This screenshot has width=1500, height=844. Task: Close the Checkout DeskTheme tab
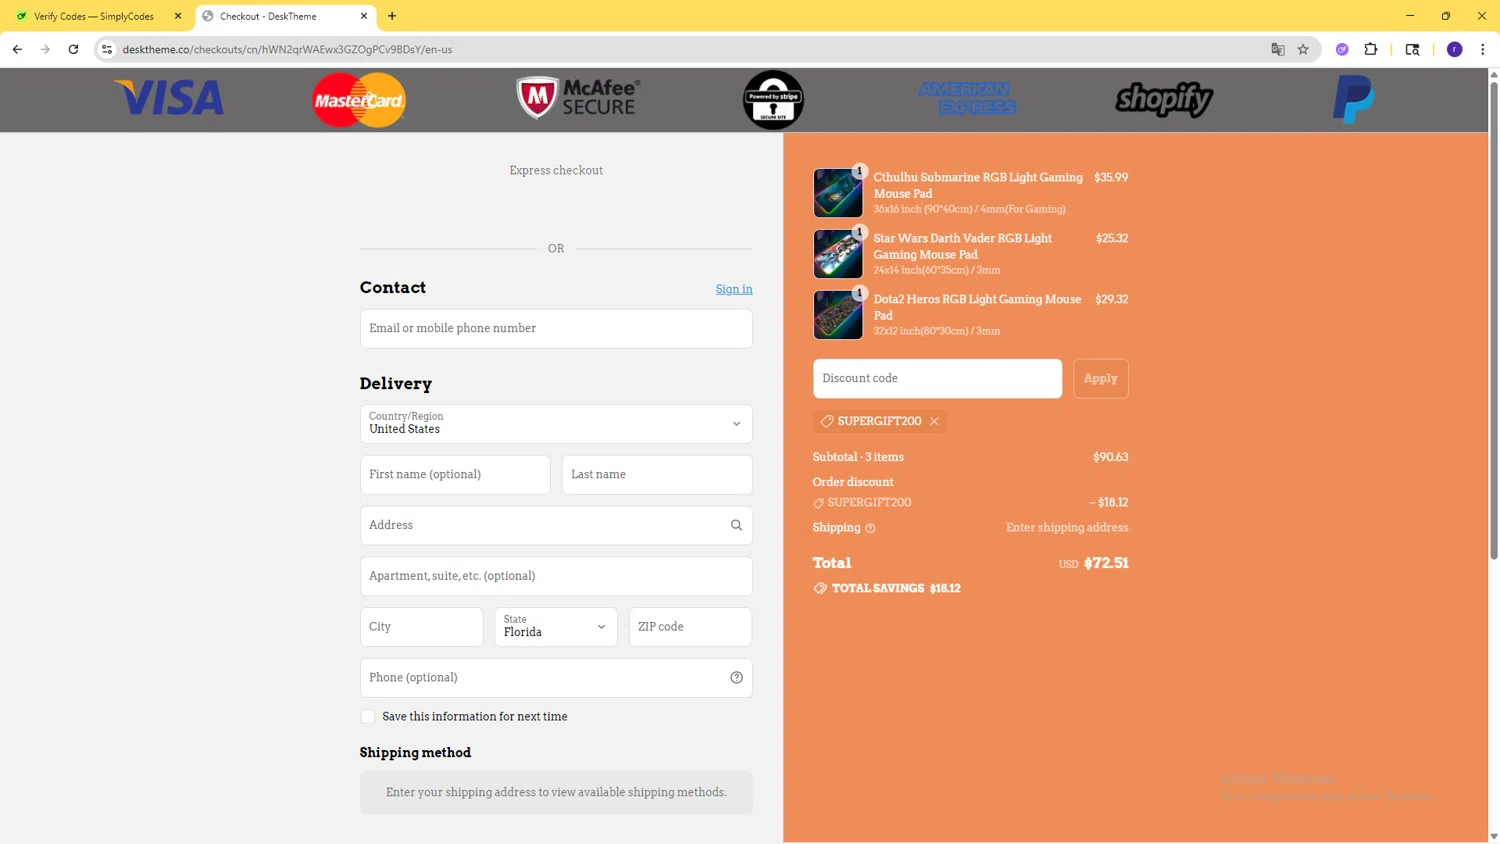[364, 16]
